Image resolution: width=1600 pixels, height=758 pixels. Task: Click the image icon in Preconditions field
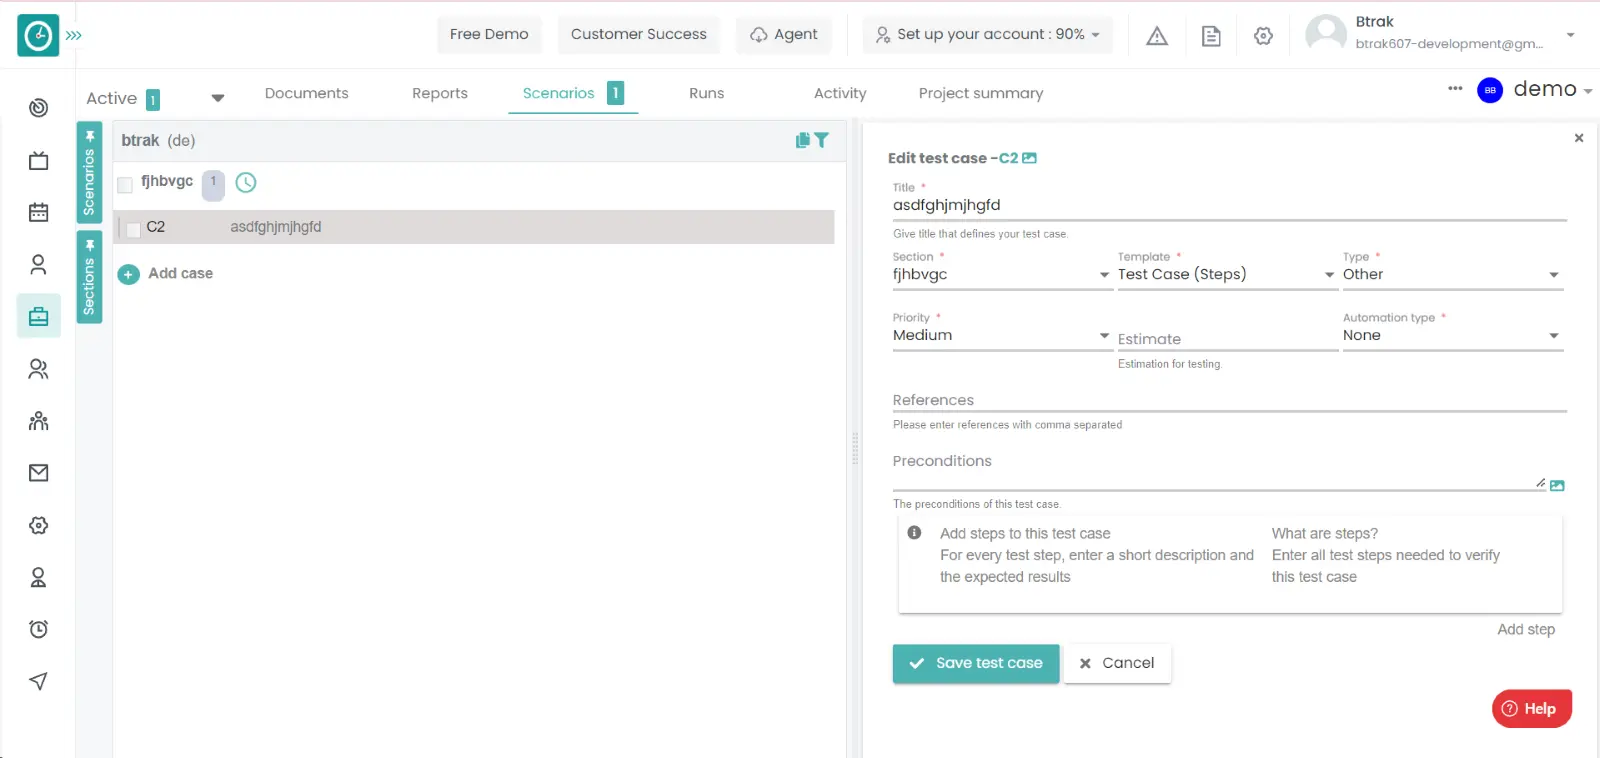click(1557, 486)
